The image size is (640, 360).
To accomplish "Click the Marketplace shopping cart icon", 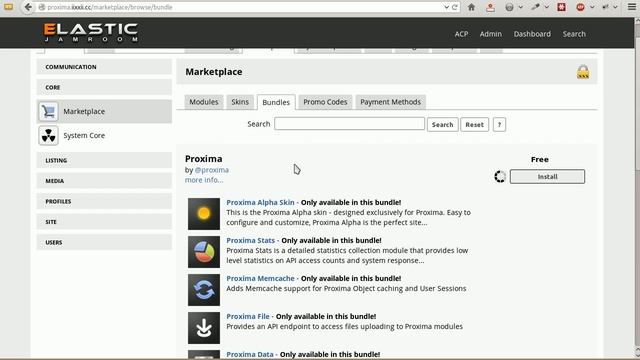I will pyautogui.click(x=48, y=111).
